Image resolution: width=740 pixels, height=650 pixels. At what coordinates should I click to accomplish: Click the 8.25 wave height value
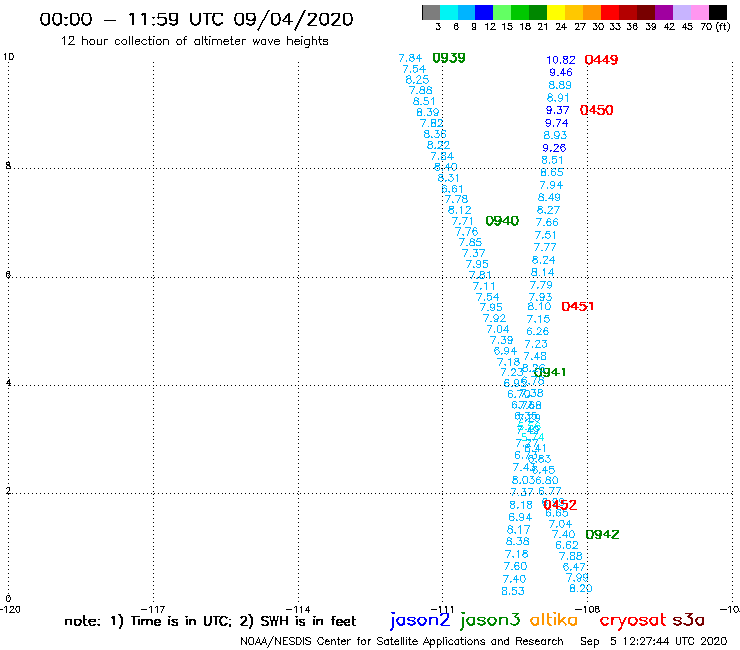(417, 80)
